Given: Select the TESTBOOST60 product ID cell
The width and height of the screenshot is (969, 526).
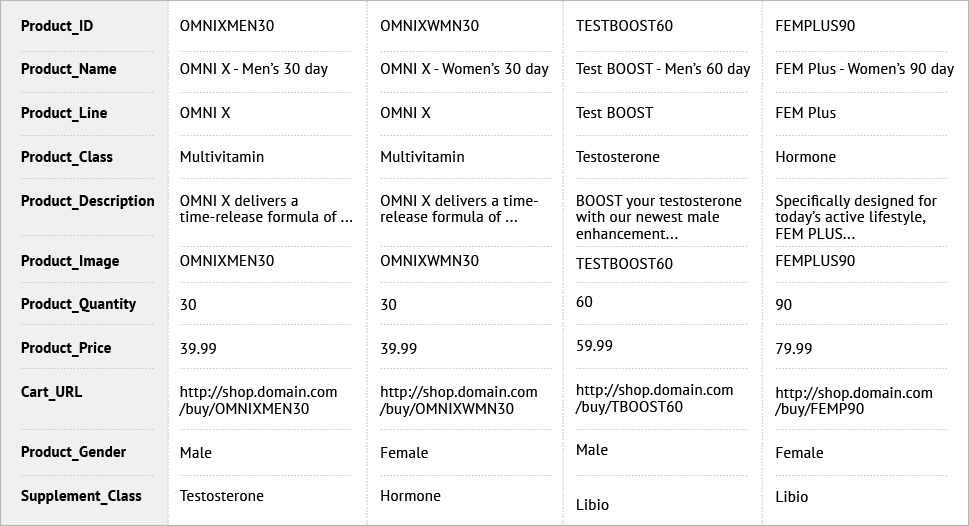Looking at the screenshot, I should tap(624, 26).
